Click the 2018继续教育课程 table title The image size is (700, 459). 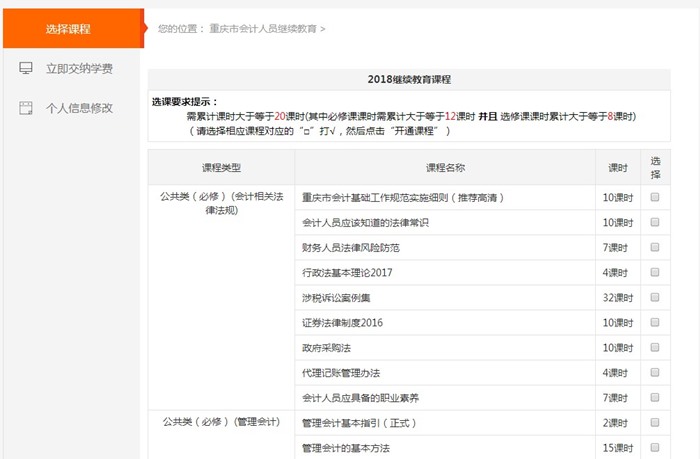click(x=409, y=79)
